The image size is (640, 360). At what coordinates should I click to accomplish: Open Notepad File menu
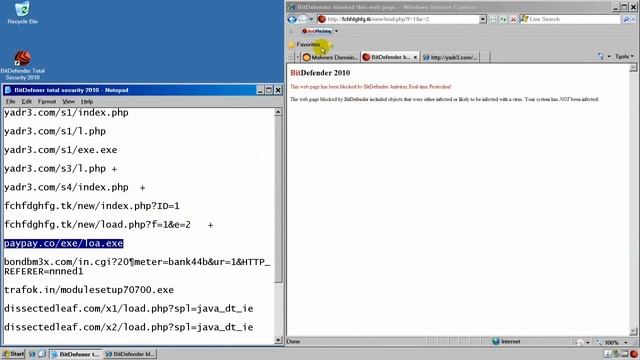pyautogui.click(x=11, y=101)
